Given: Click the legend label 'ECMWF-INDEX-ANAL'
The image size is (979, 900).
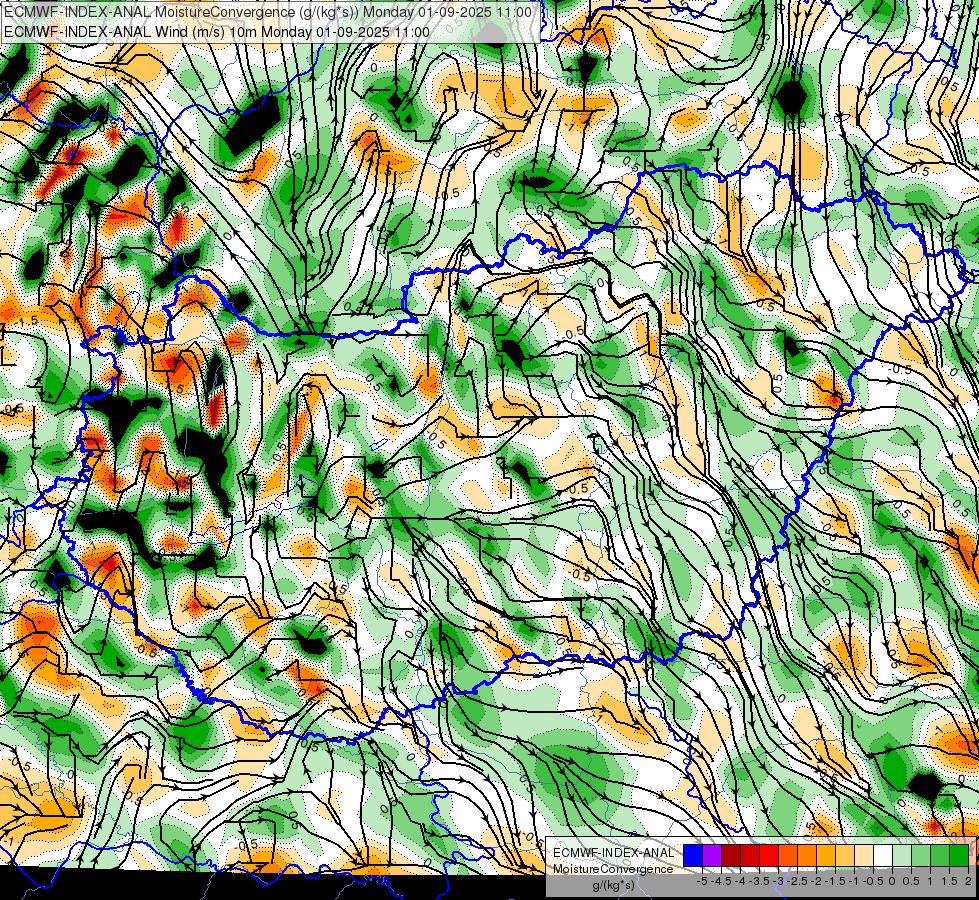Looking at the screenshot, I should tap(614, 853).
